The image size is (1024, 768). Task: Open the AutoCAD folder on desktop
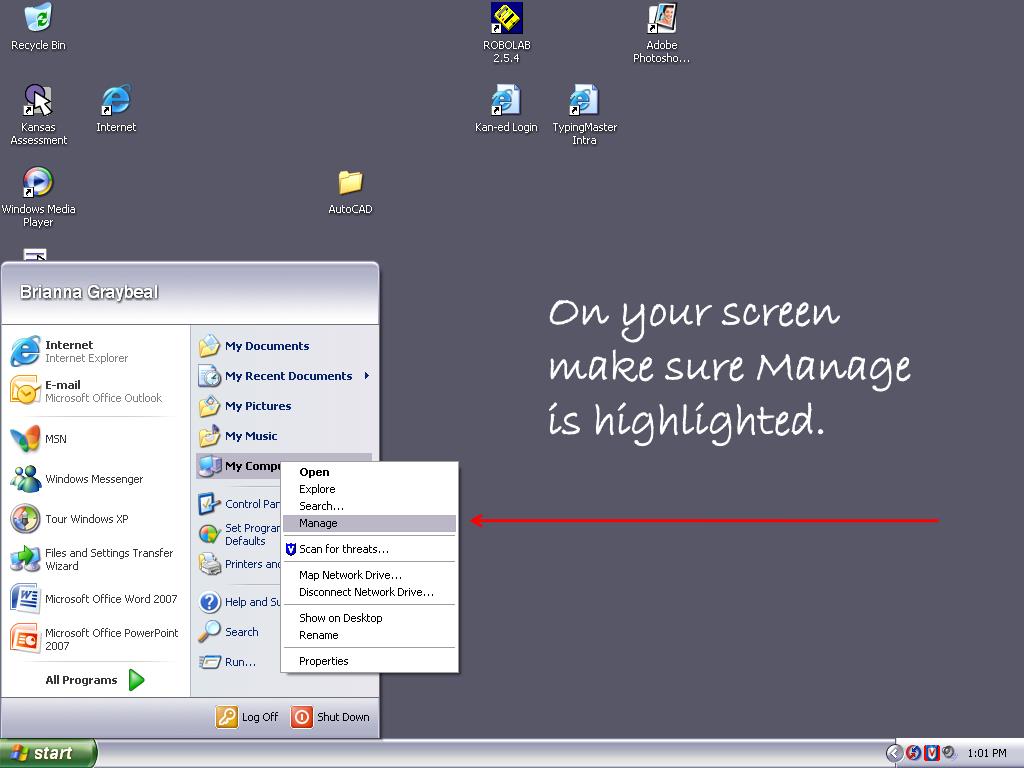(x=350, y=193)
